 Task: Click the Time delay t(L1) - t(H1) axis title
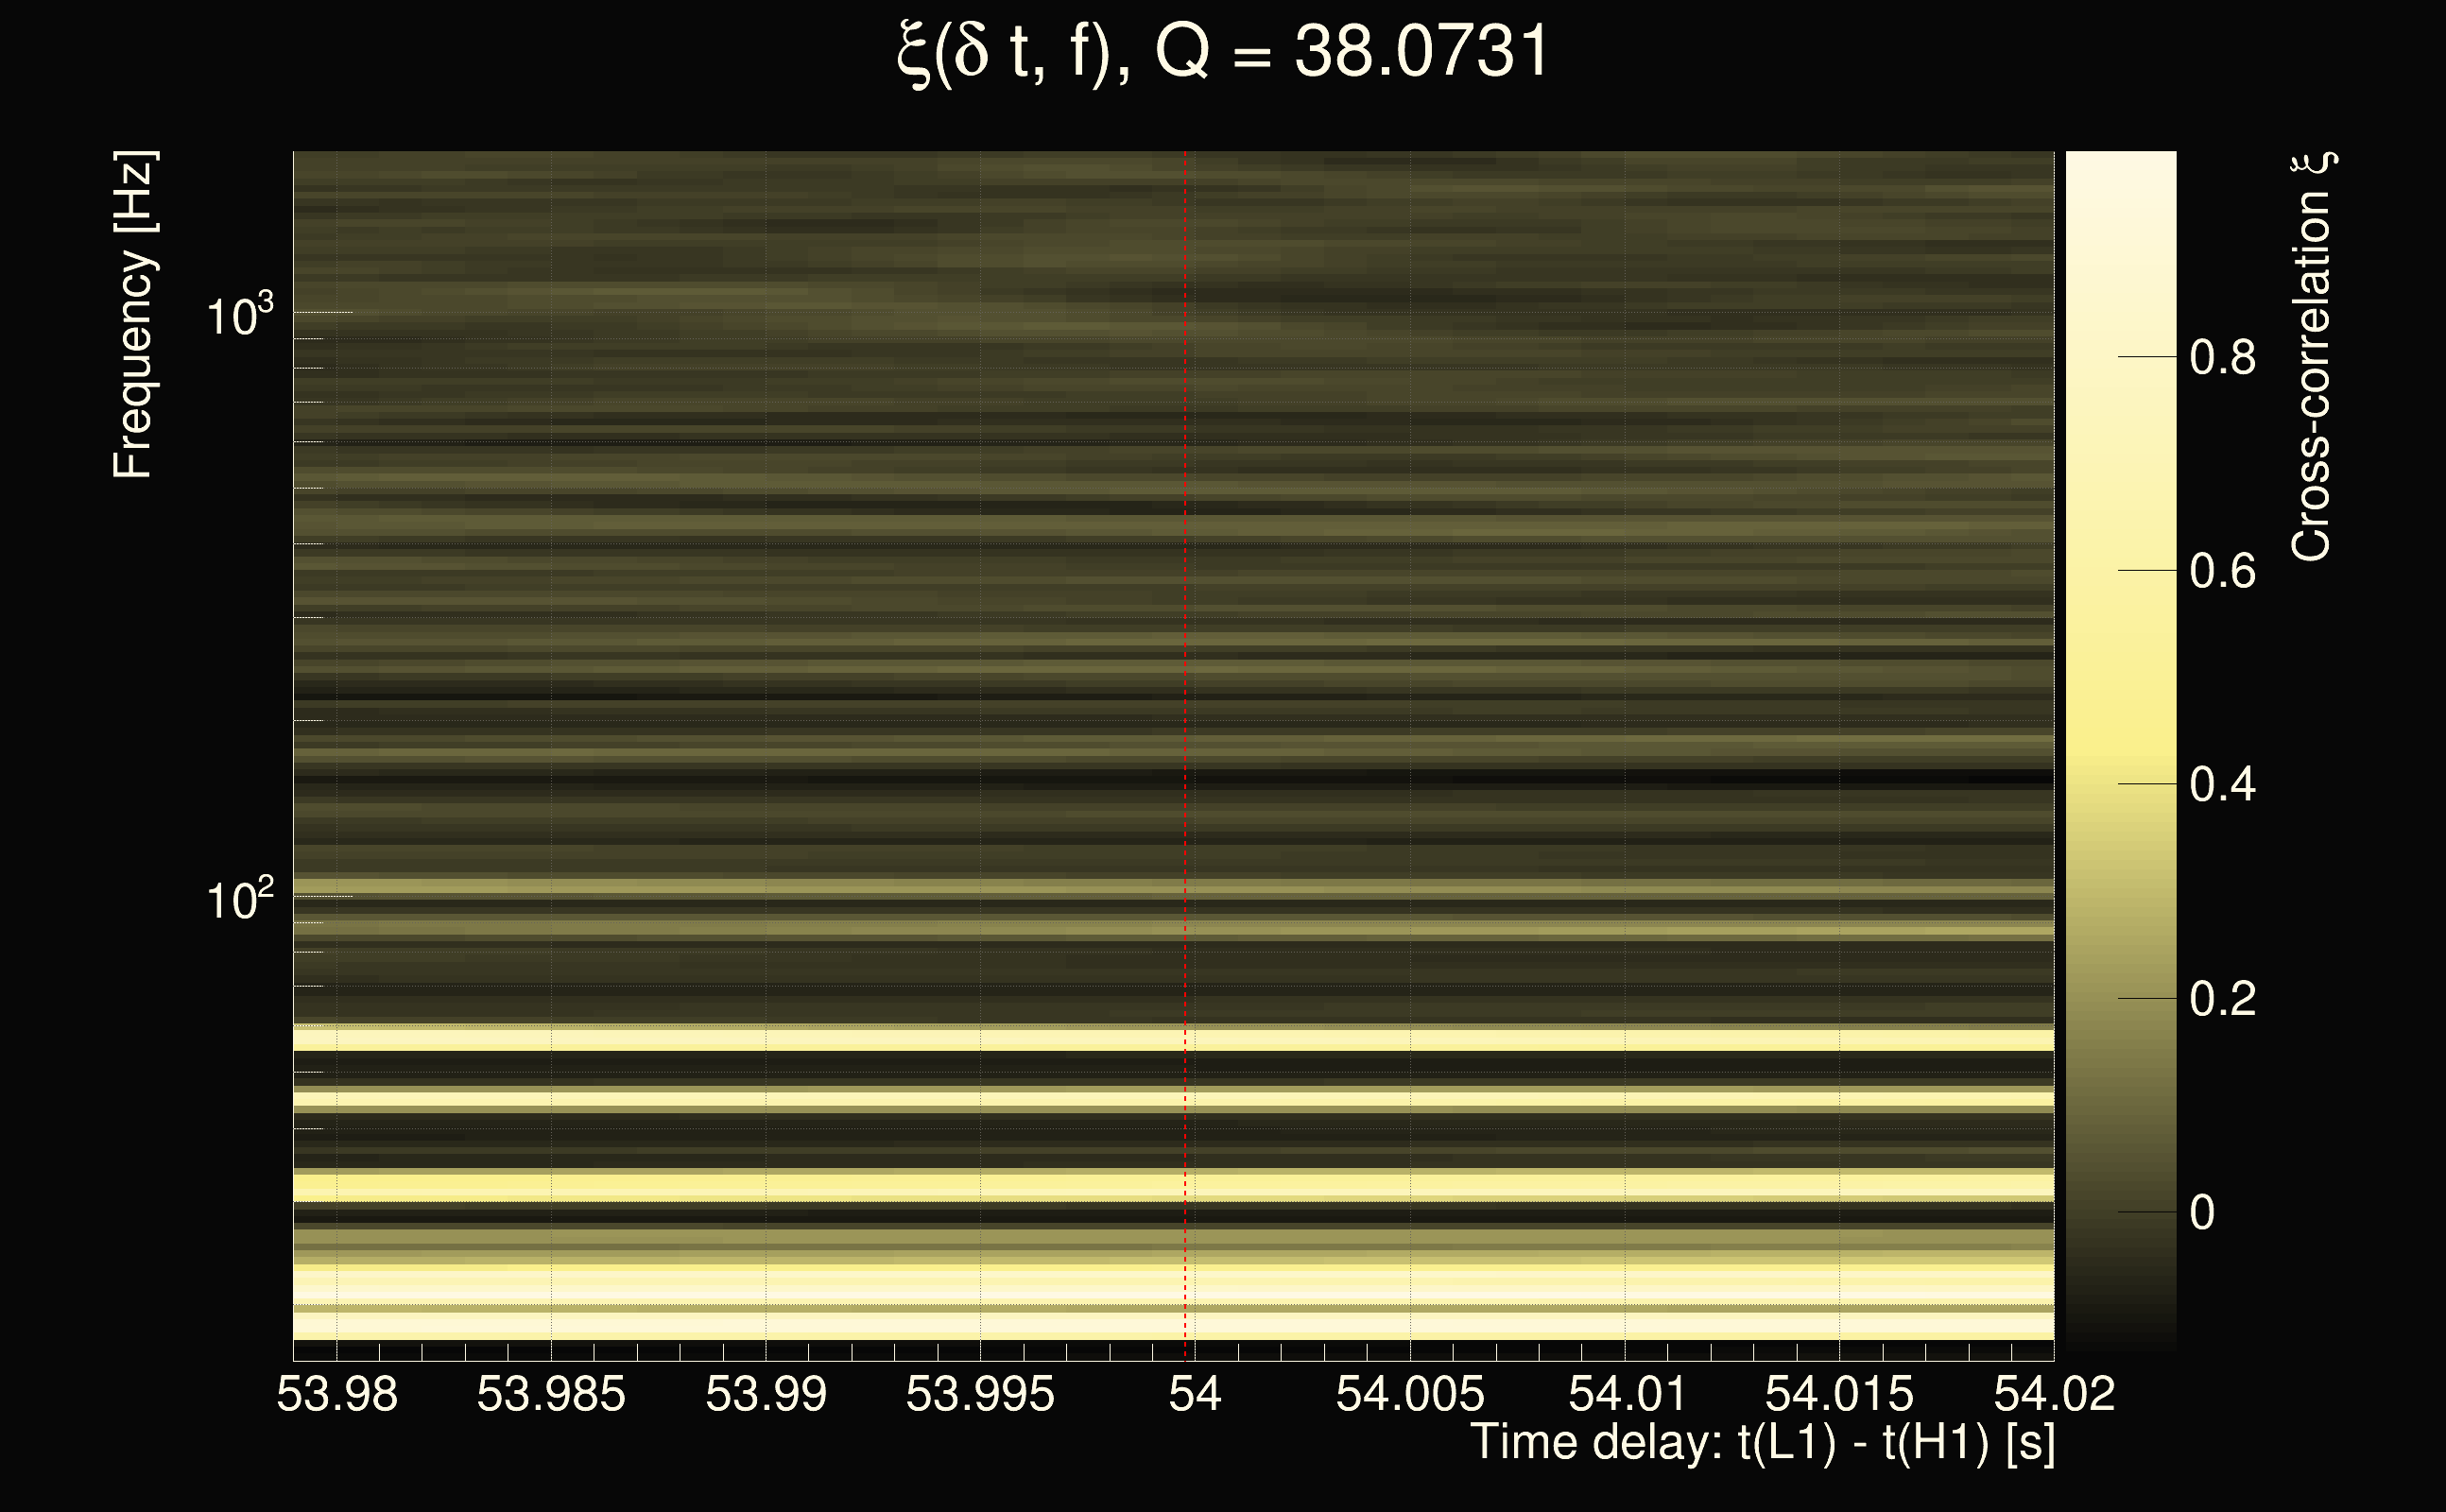pos(1762,1442)
